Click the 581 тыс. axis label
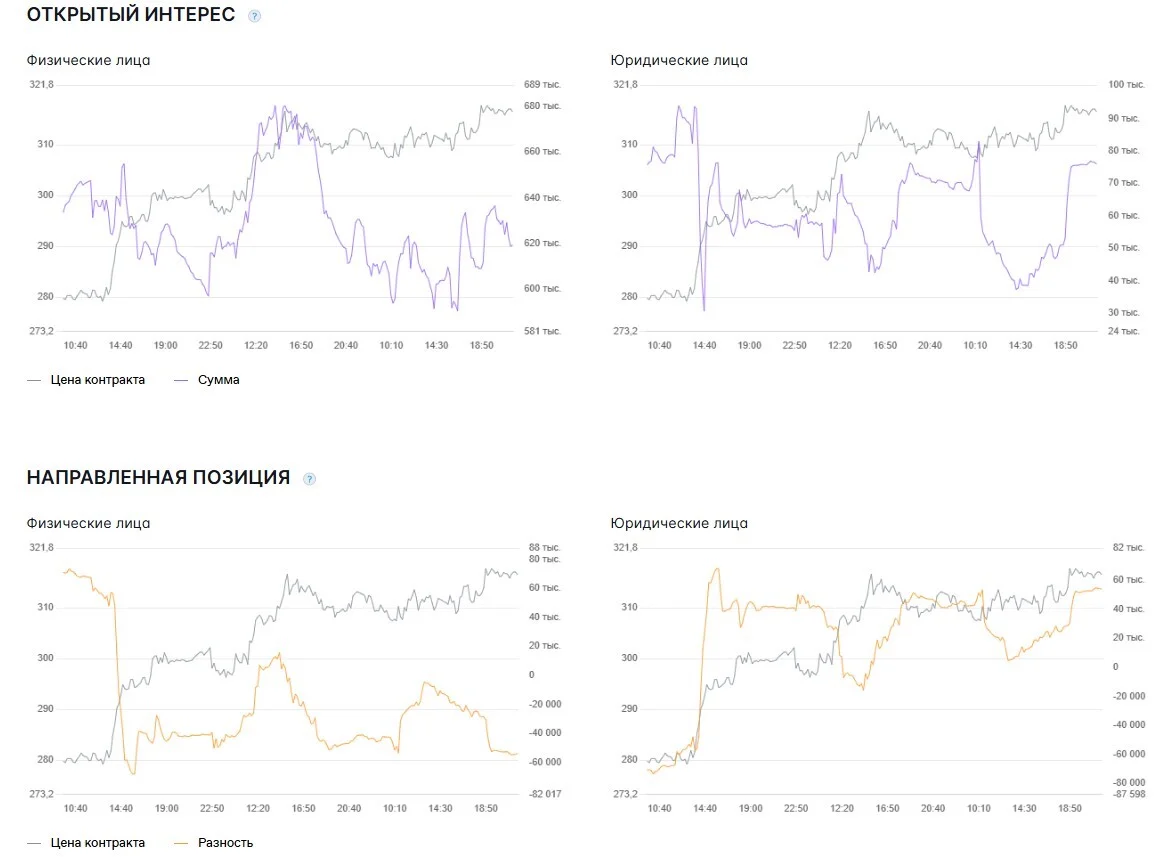The width and height of the screenshot is (1155, 864). (x=542, y=331)
